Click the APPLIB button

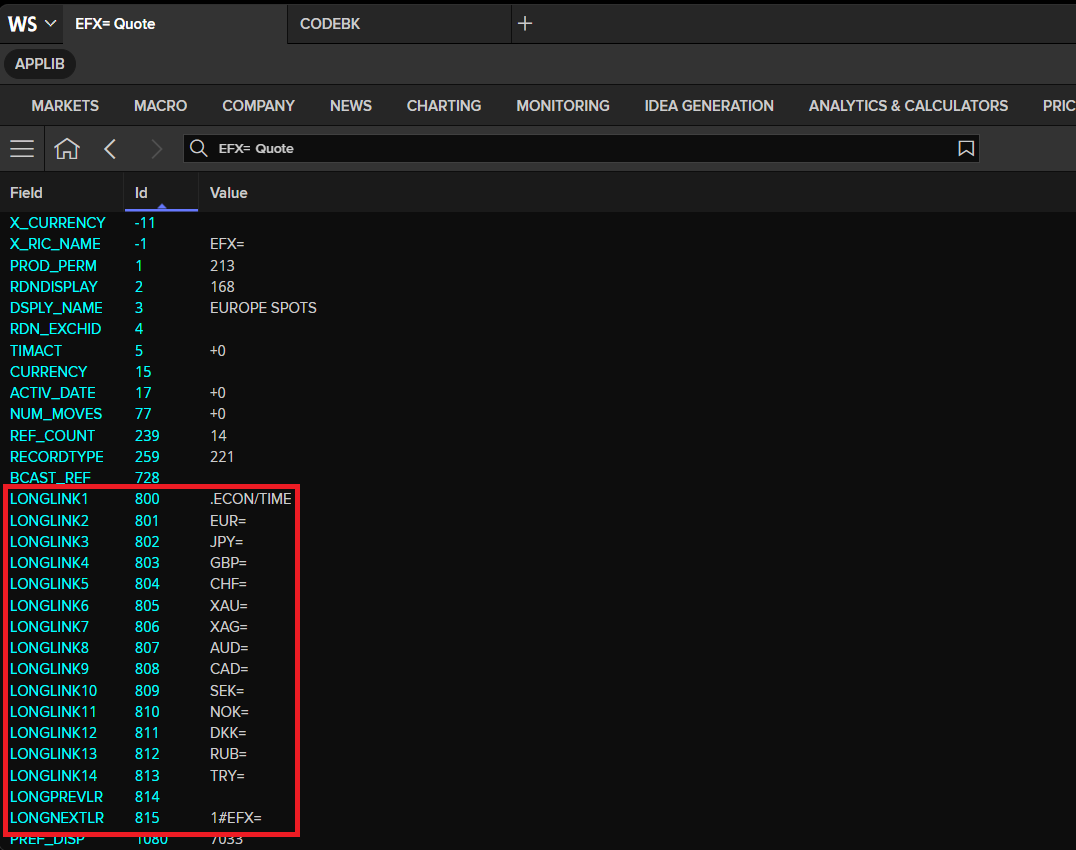(40, 64)
